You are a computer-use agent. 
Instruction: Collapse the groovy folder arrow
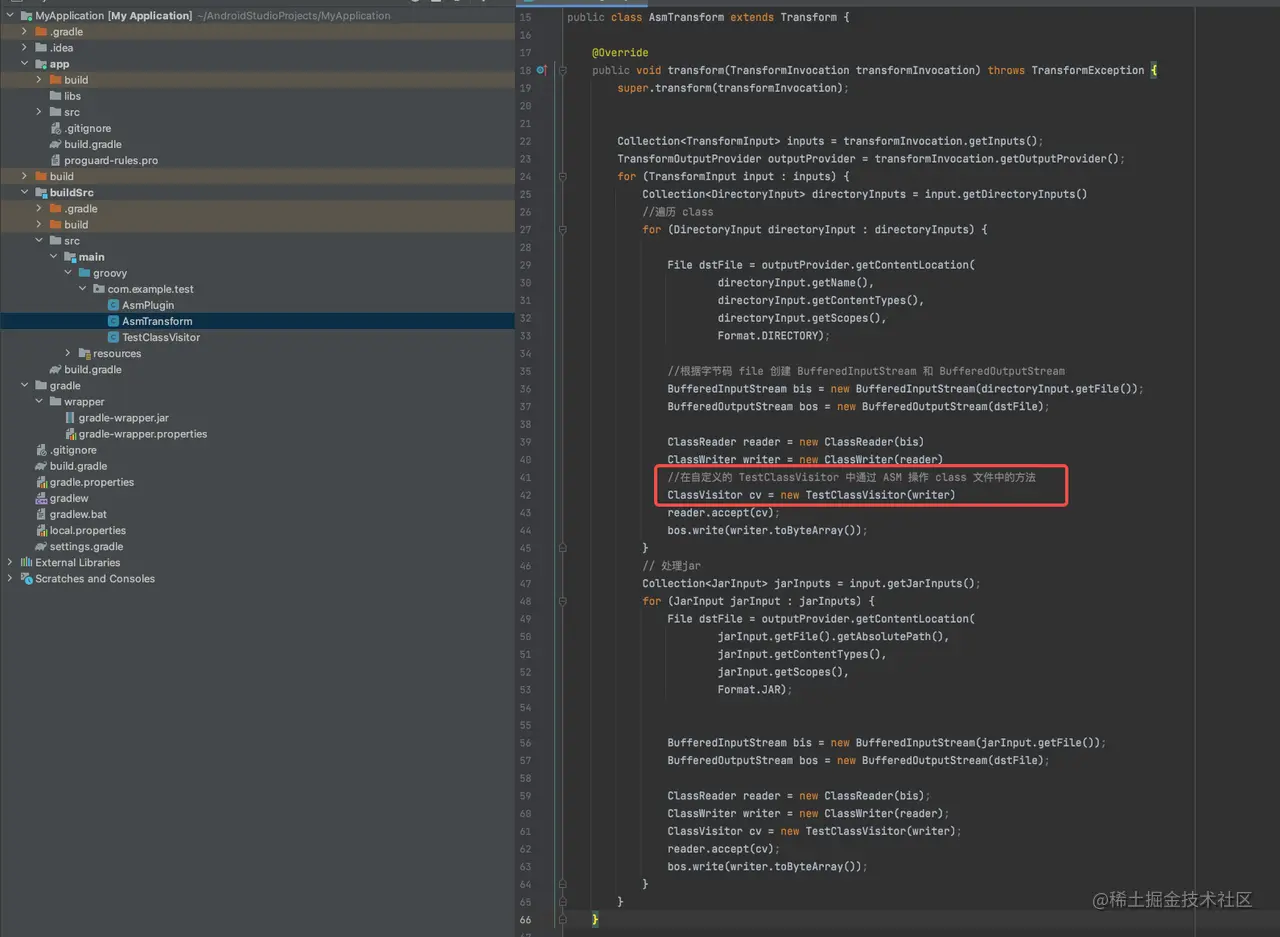tap(68, 273)
